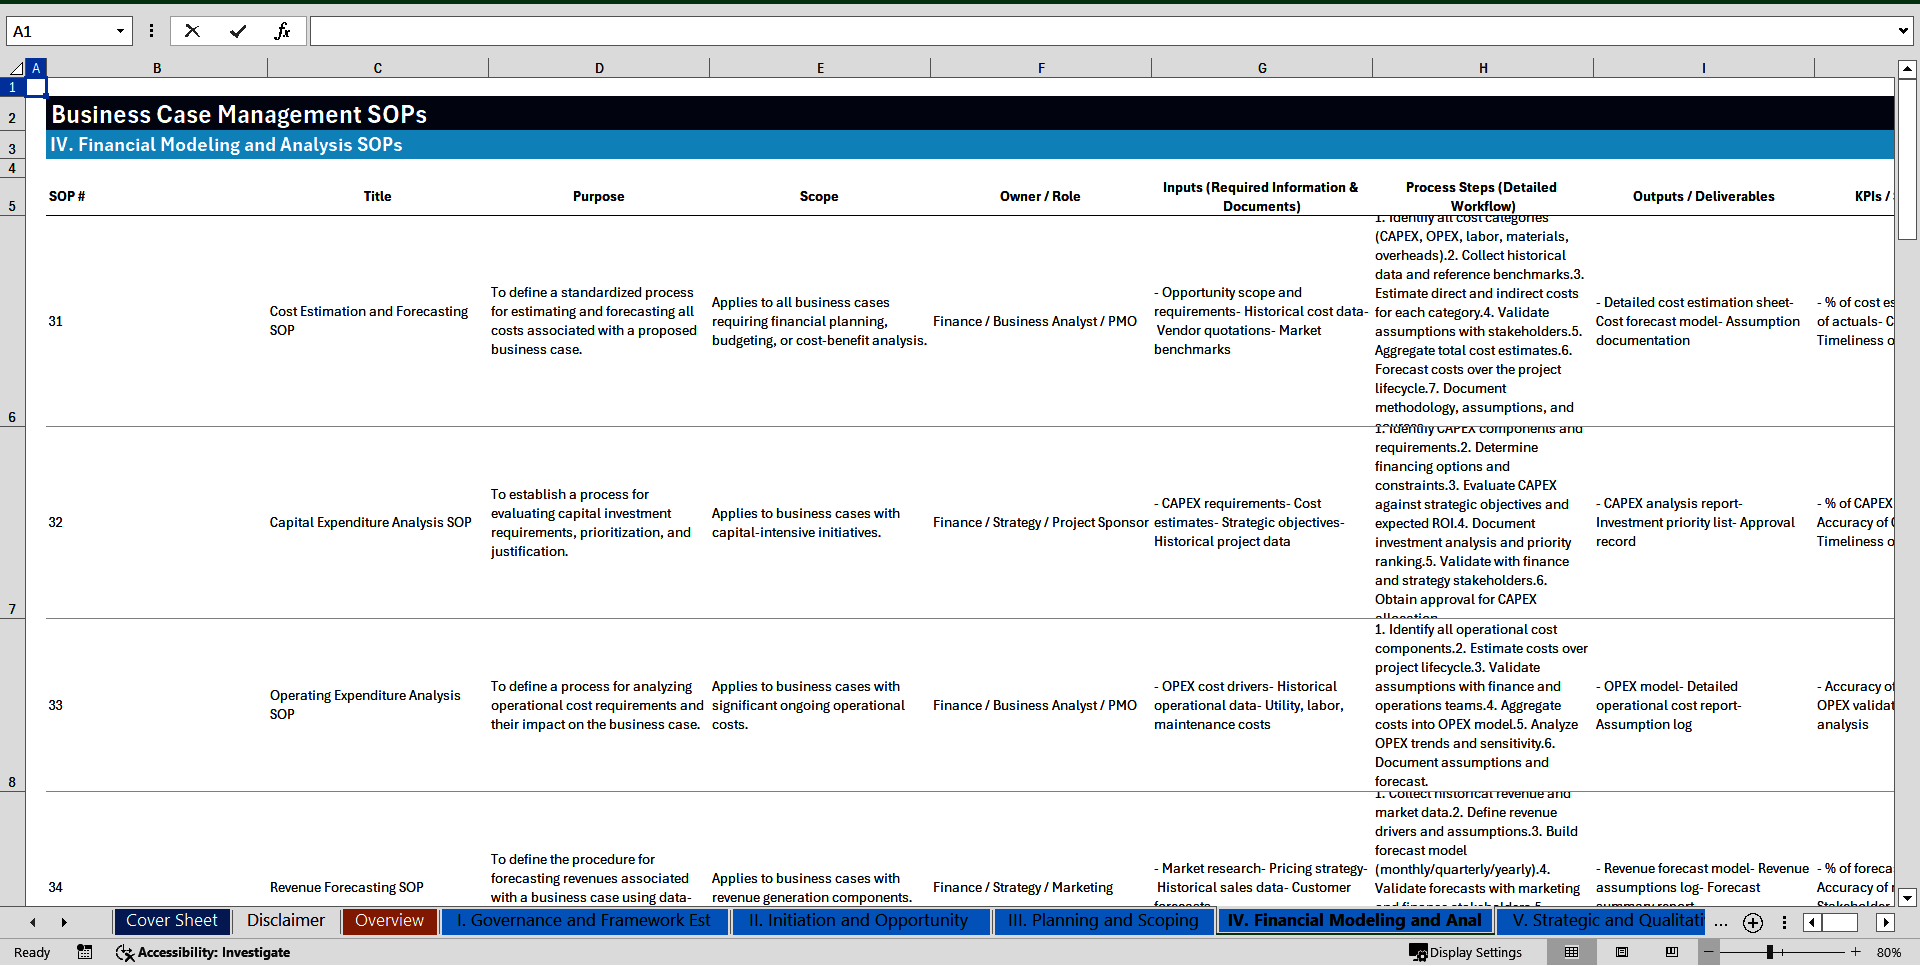The height and width of the screenshot is (966, 1920).
Task: Add a new sheet with plus icon
Action: click(x=1752, y=923)
